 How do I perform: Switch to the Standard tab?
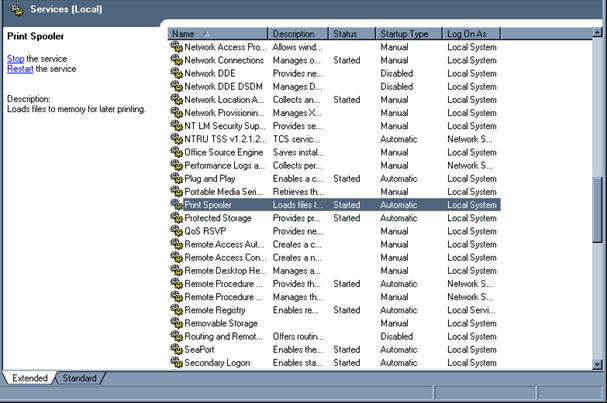[79, 378]
